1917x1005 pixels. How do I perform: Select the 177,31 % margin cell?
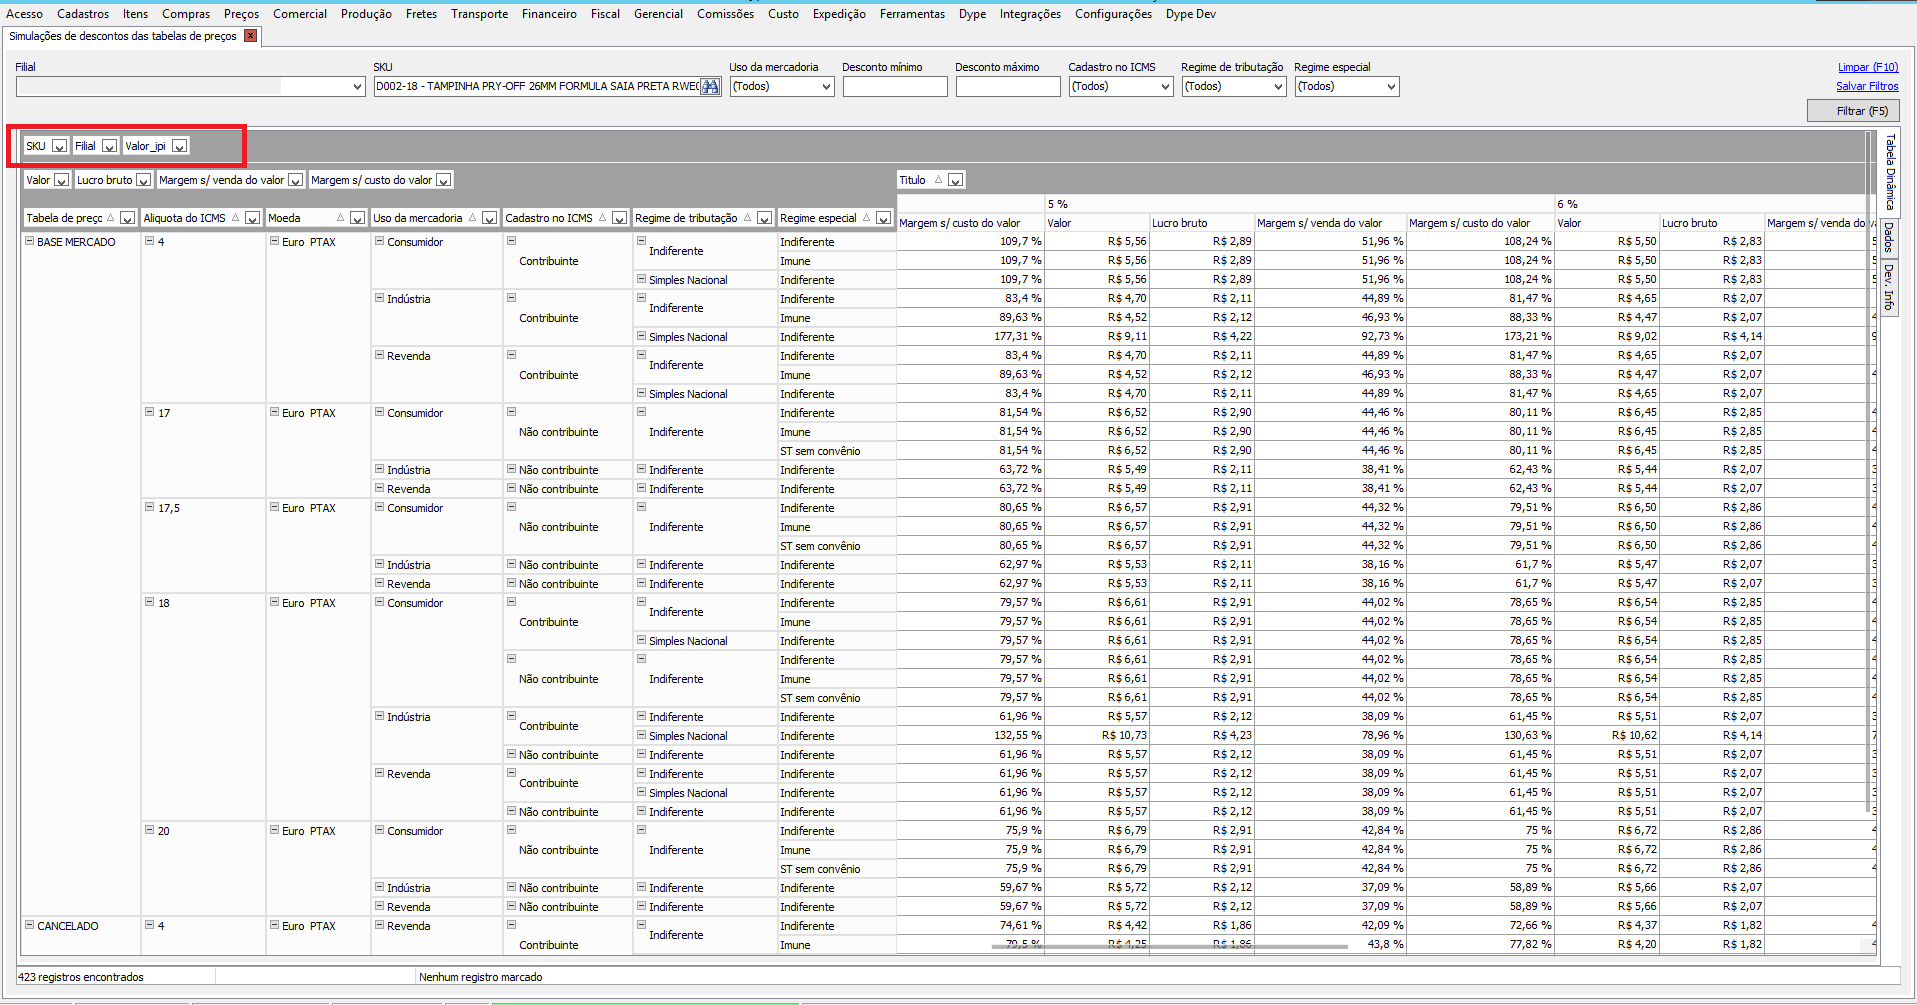tap(970, 336)
